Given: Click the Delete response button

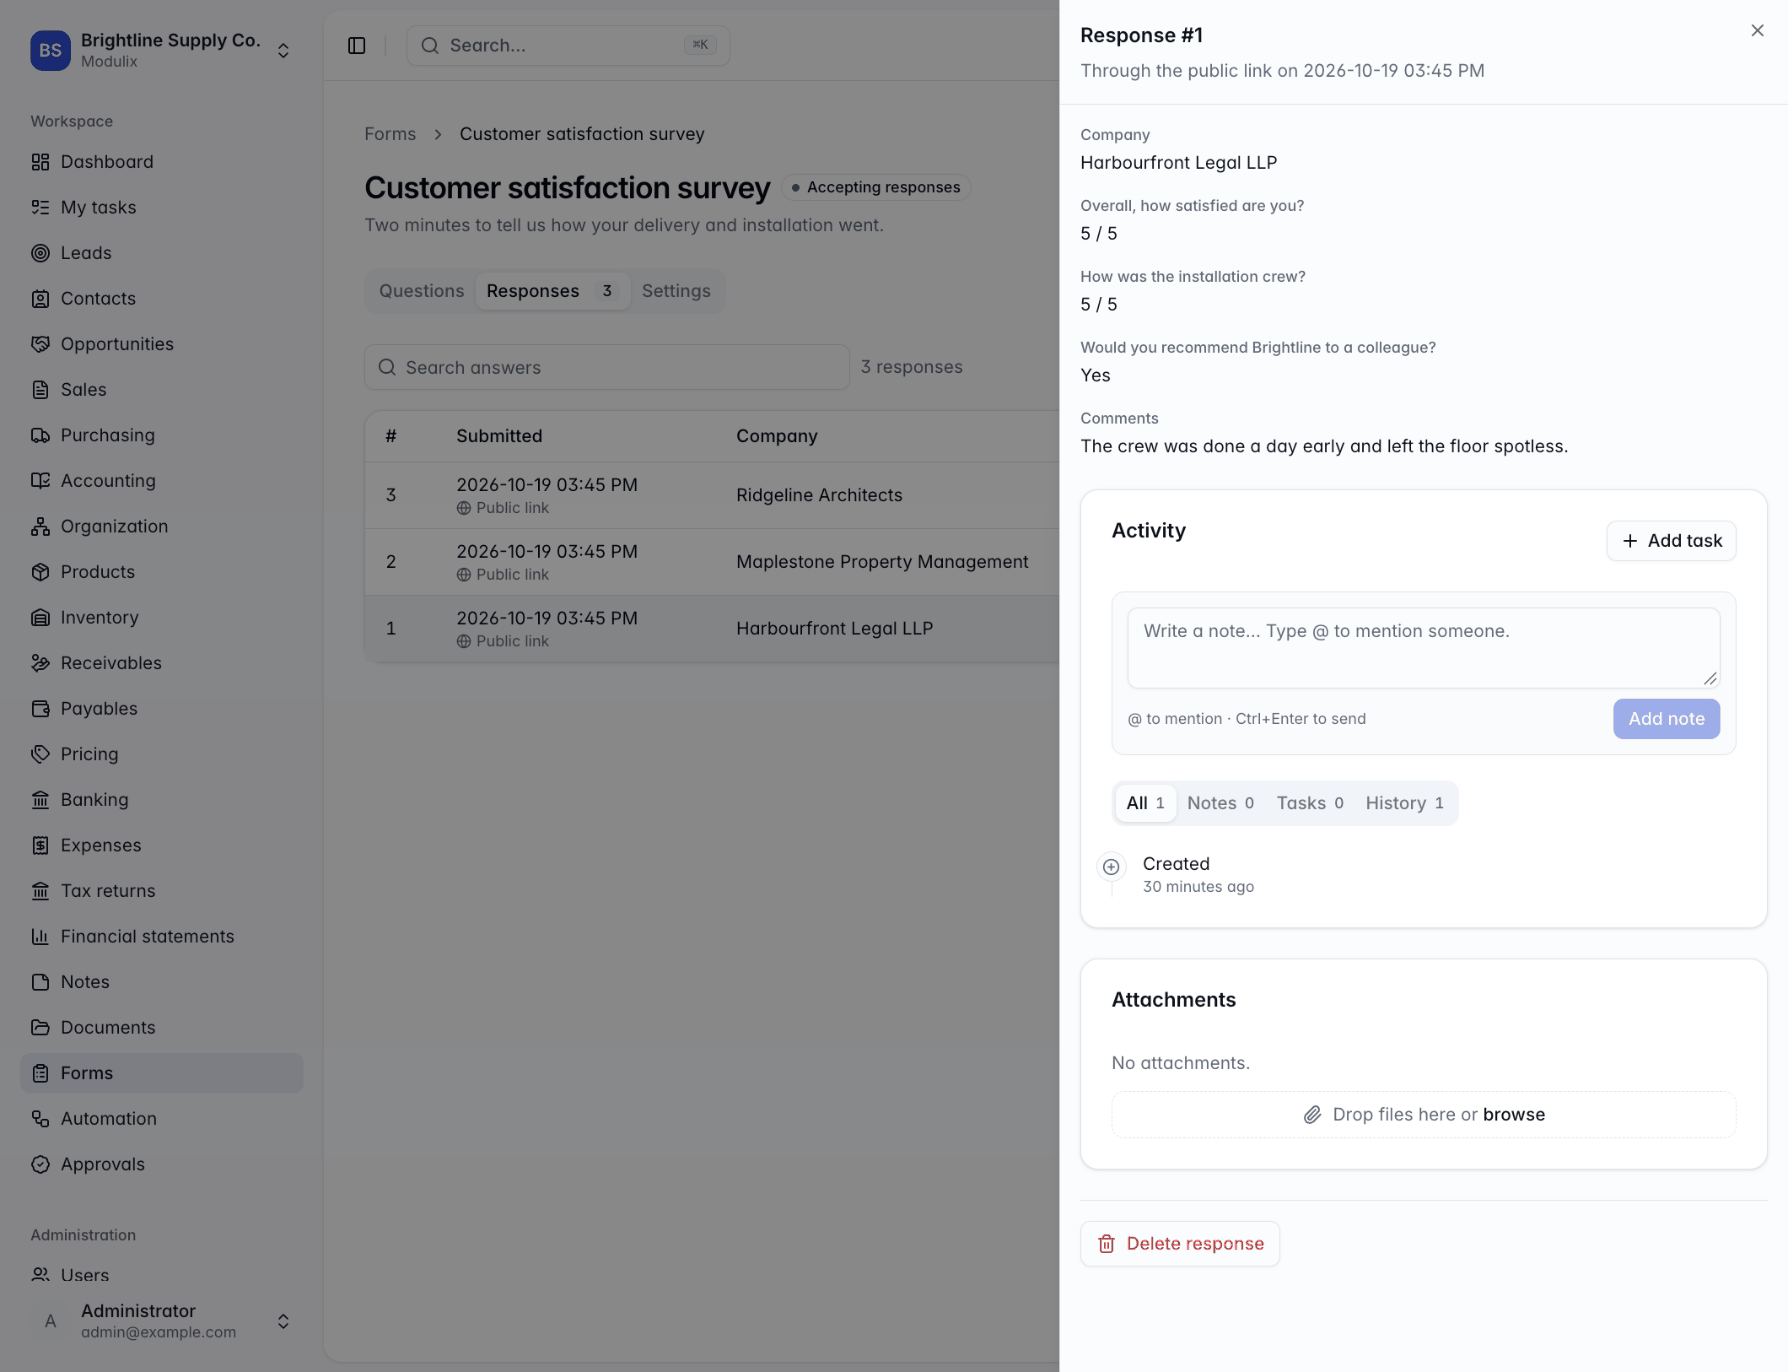Looking at the screenshot, I should point(1180,1244).
